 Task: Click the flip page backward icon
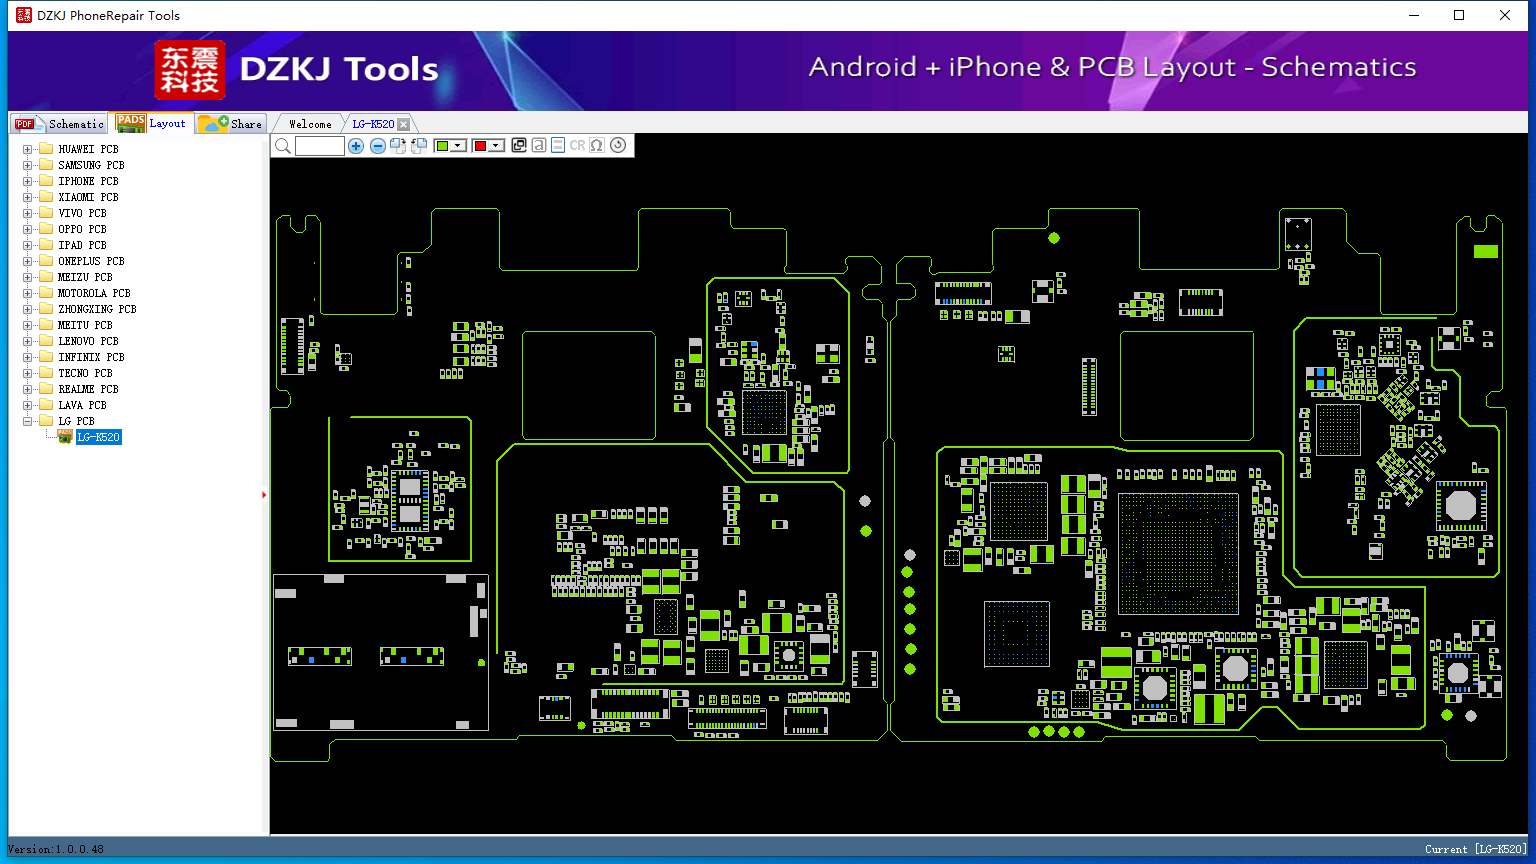[x=419, y=146]
